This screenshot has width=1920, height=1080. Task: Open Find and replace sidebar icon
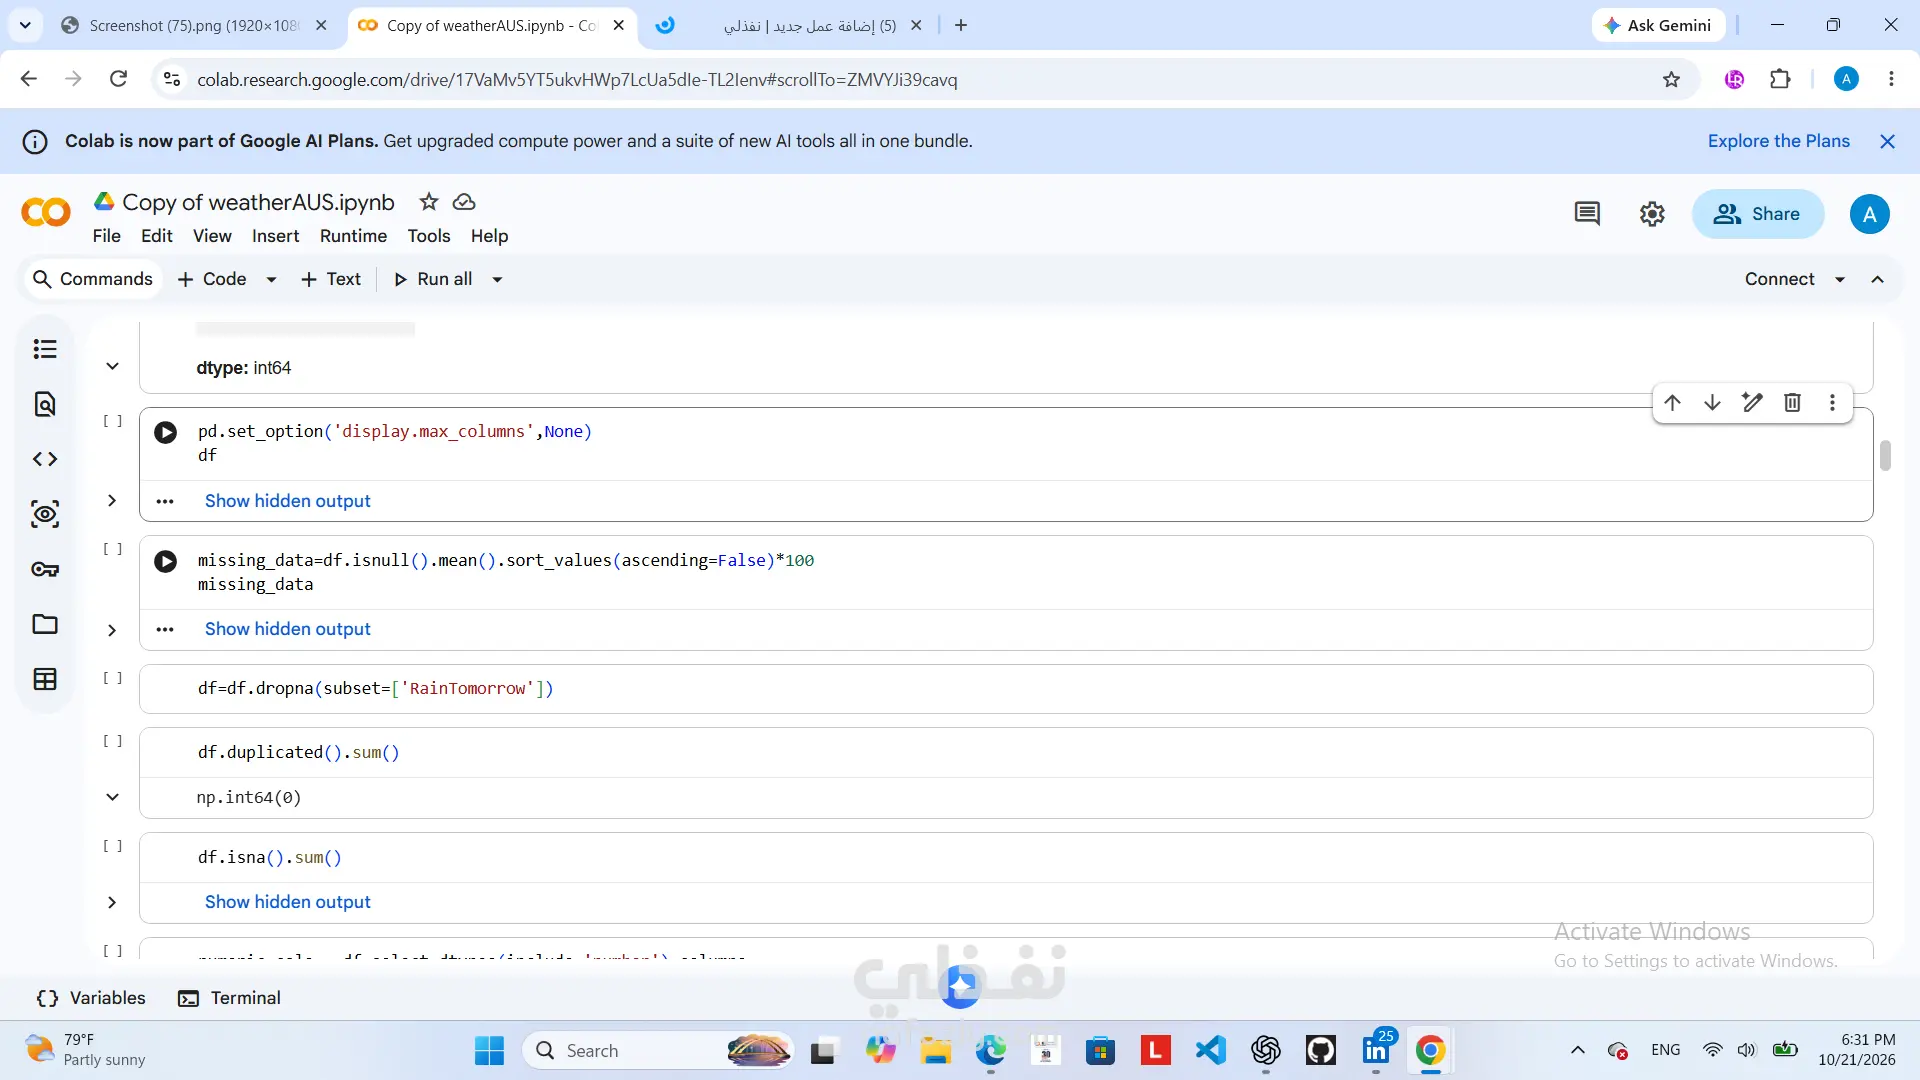tap(45, 404)
